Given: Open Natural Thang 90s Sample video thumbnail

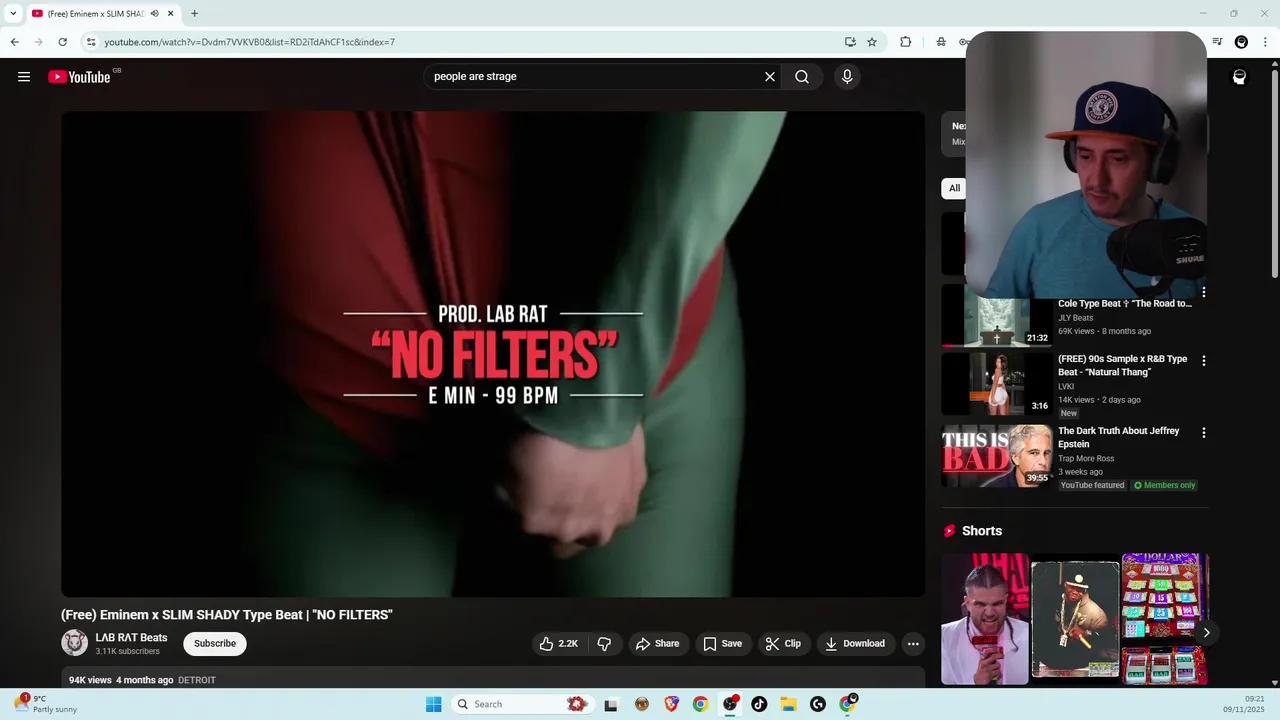Looking at the screenshot, I should [x=997, y=384].
